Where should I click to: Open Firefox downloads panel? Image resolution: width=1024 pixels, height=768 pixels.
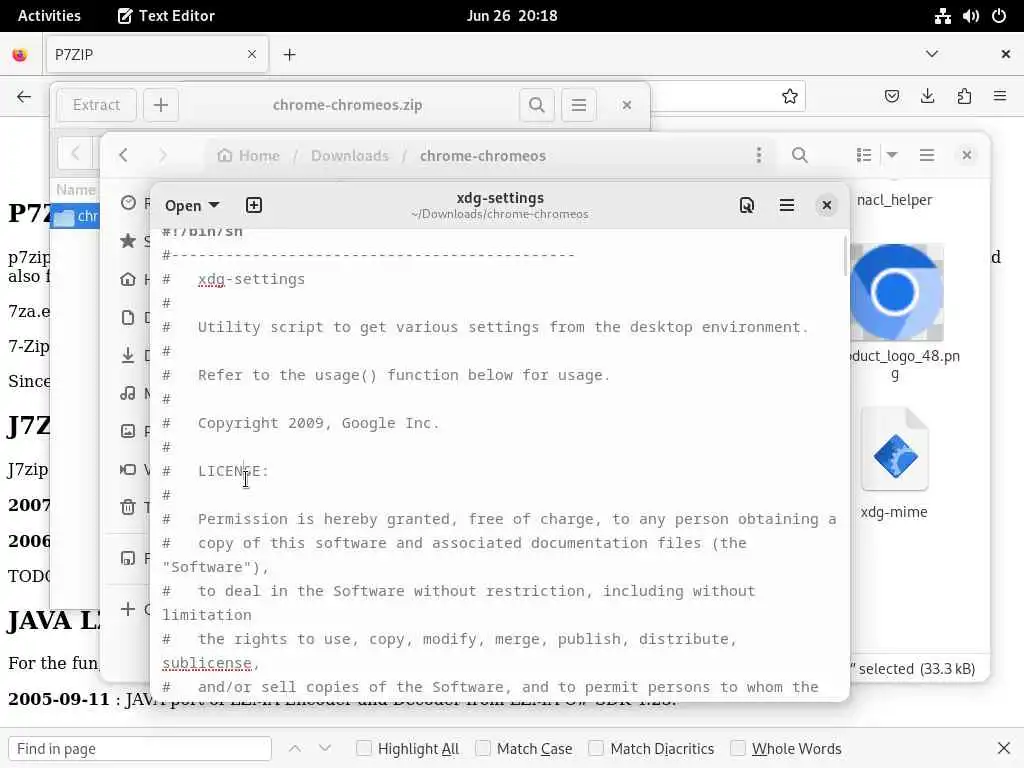927,97
